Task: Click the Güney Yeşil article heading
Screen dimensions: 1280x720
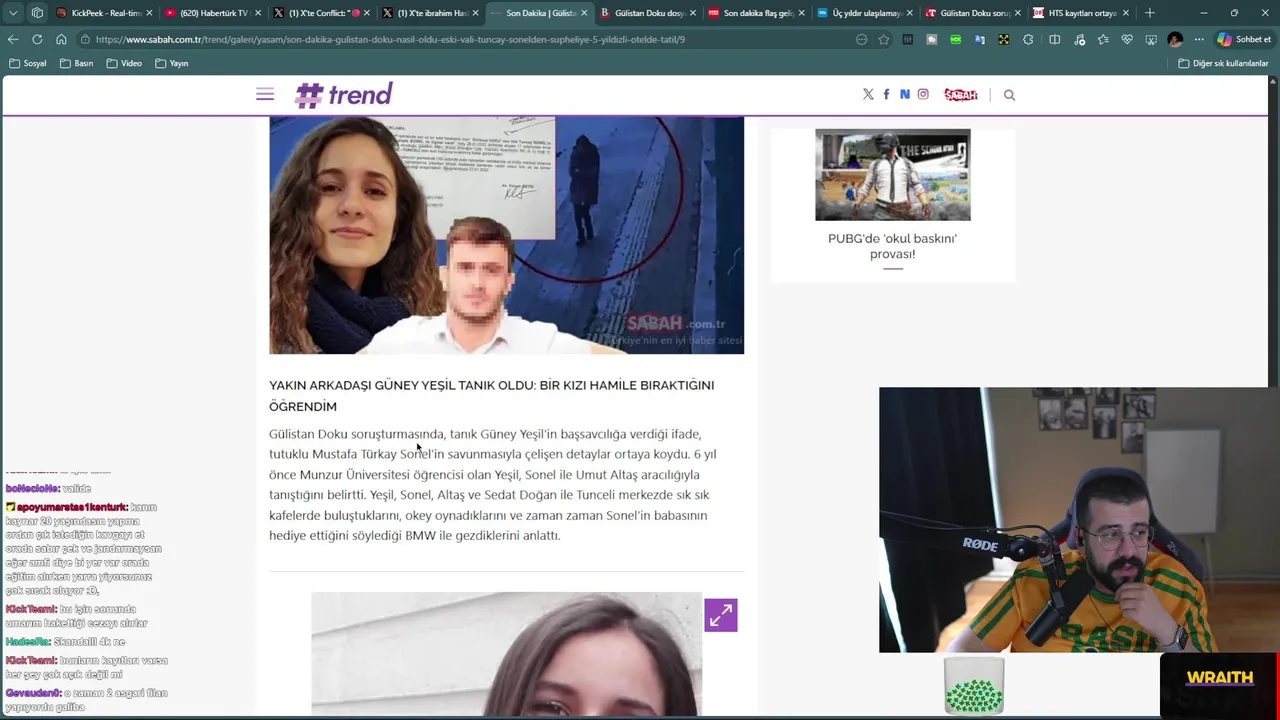Action: tap(491, 395)
